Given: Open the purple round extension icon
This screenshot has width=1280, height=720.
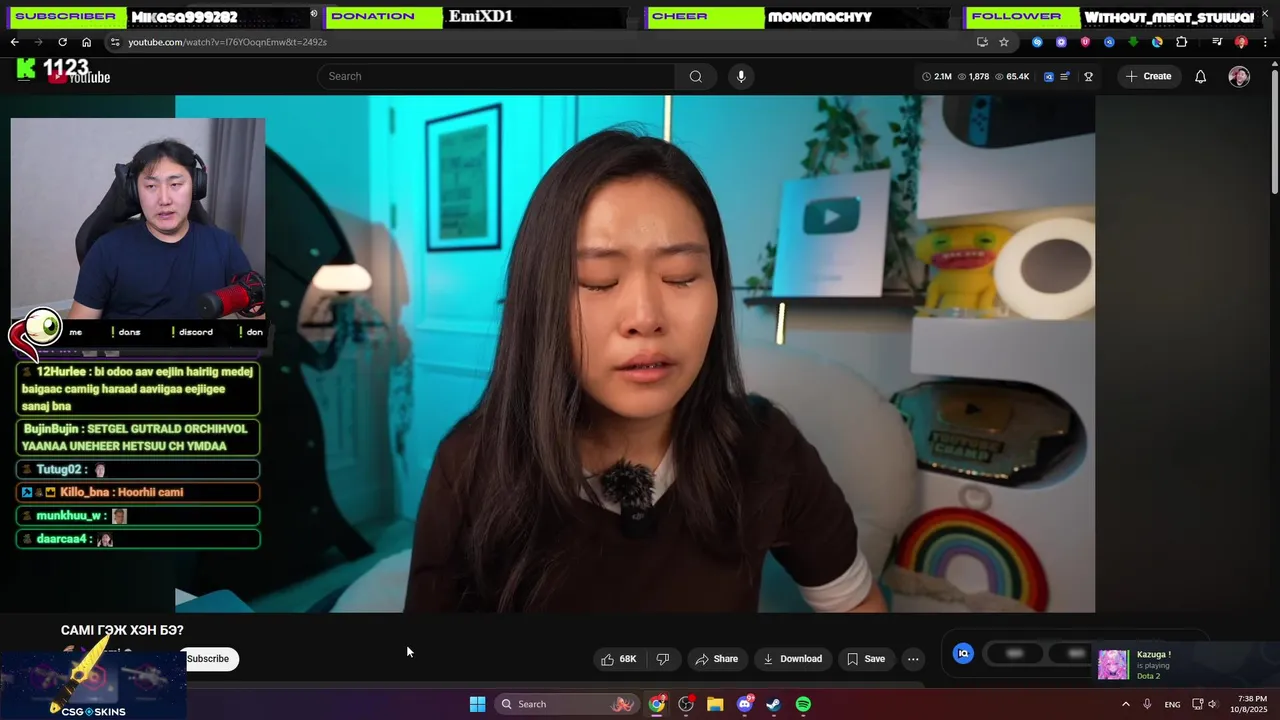Looking at the screenshot, I should (1060, 42).
